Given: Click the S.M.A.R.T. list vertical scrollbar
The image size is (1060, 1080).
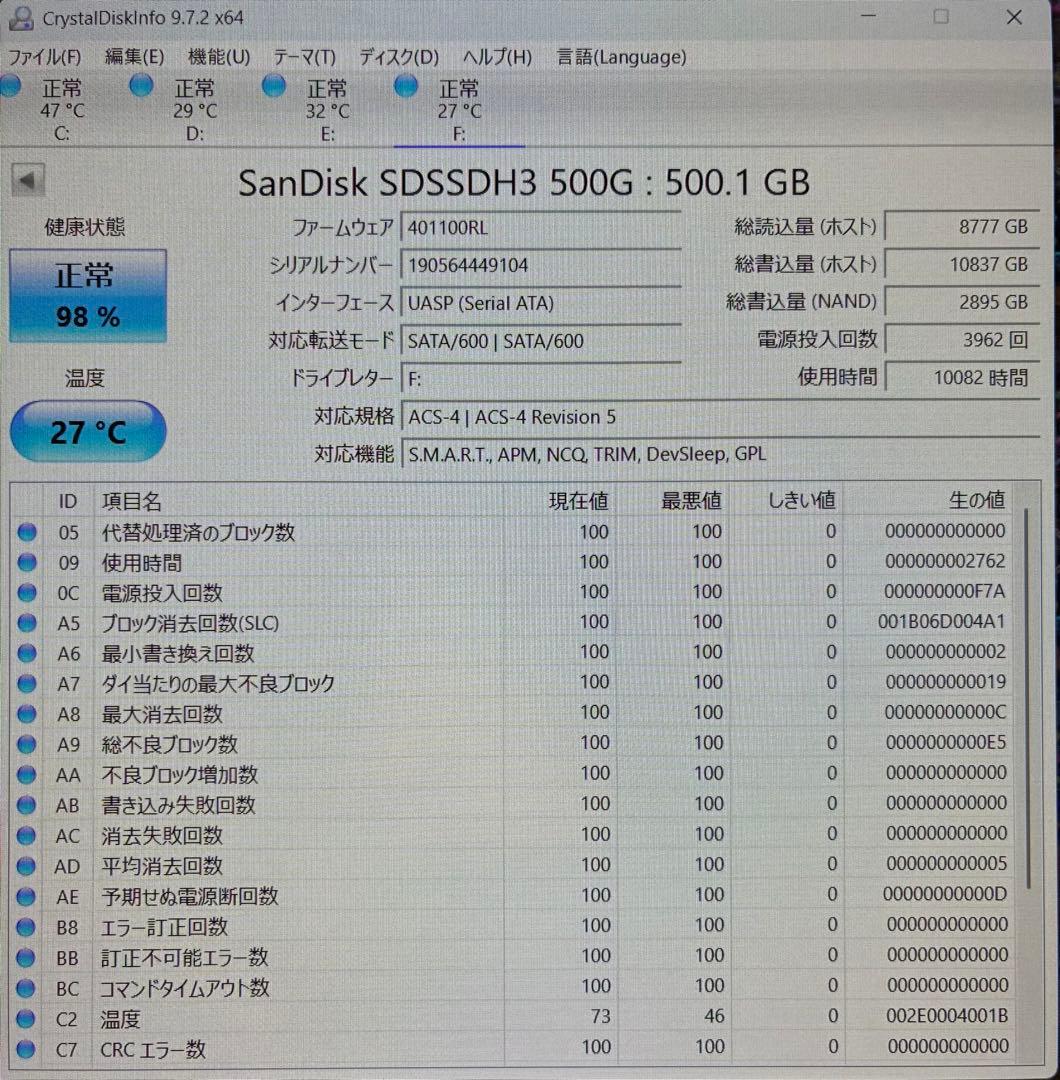Looking at the screenshot, I should [1028, 699].
